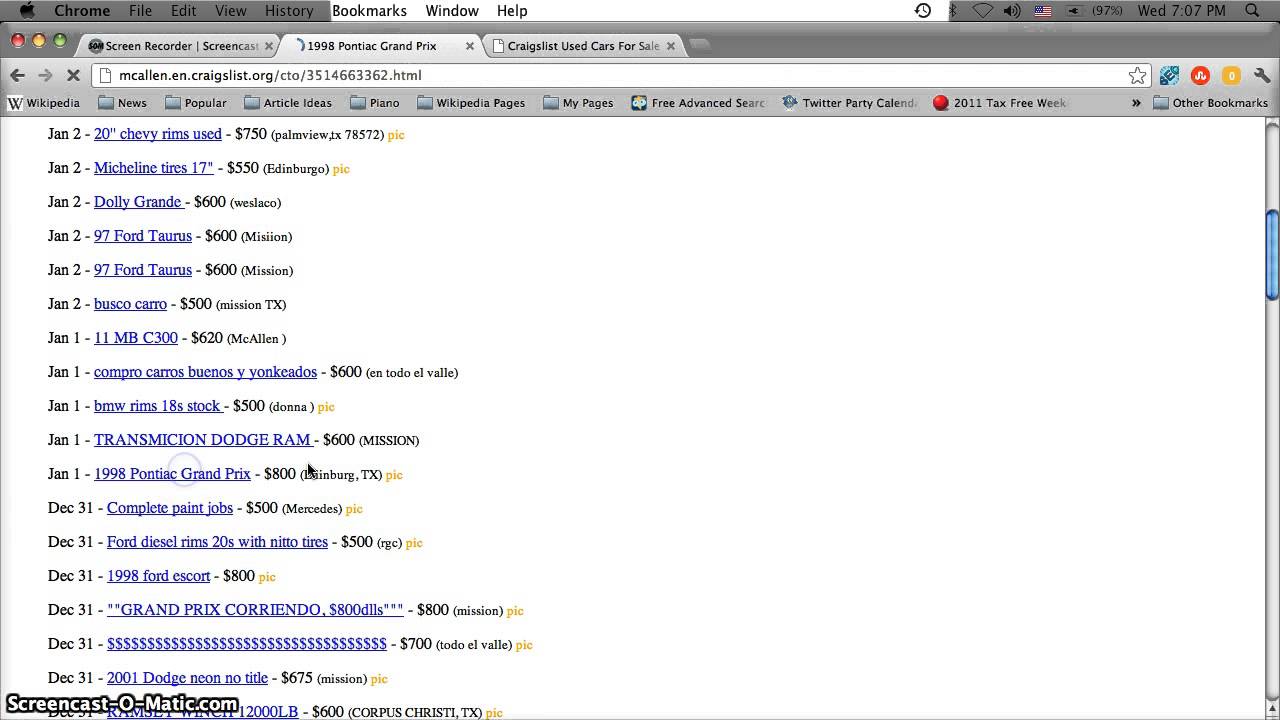
Task: Open the Chrome application menu
Action: coord(82,11)
